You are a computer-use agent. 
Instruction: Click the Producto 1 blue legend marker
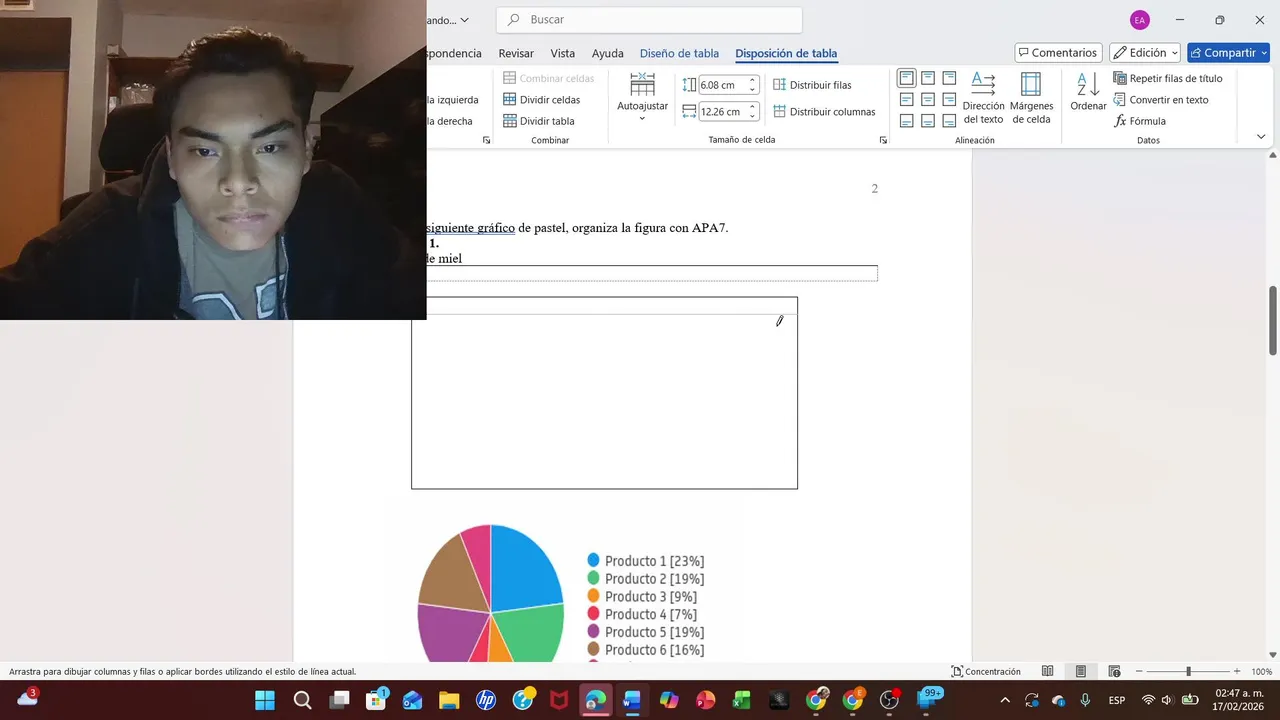coord(593,560)
